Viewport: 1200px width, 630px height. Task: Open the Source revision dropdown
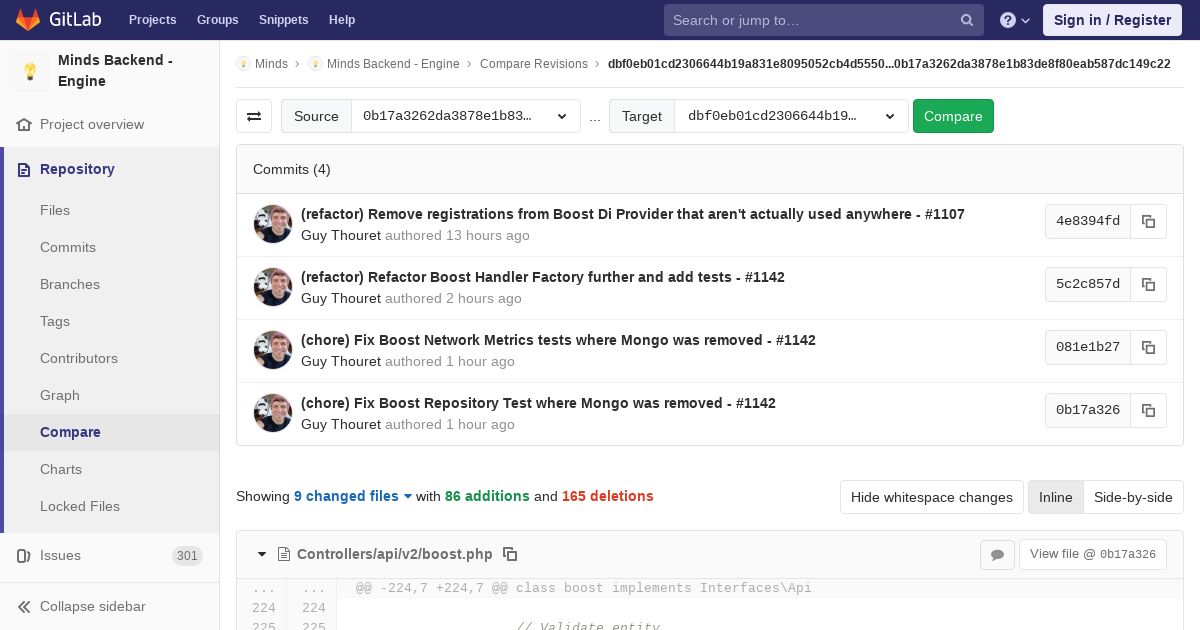(465, 116)
